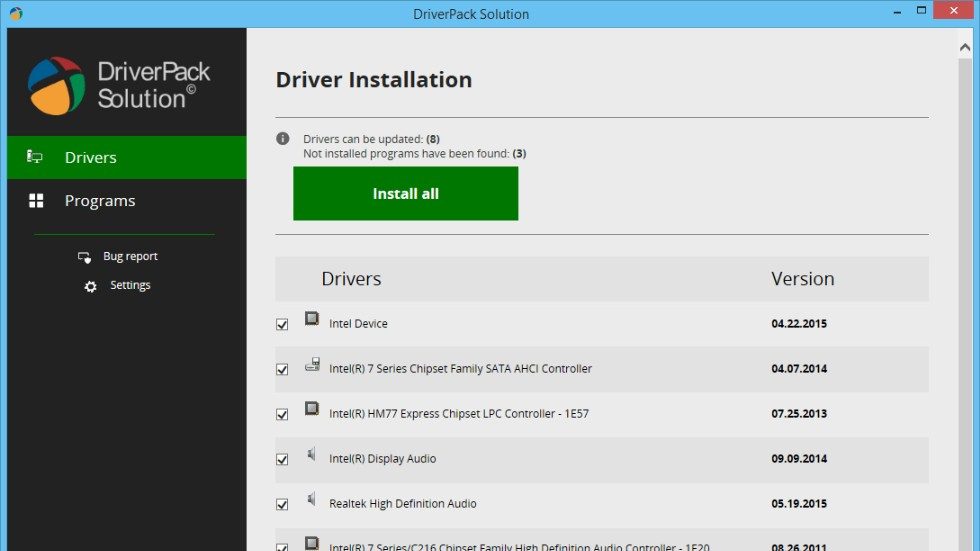Close the DriverPack Solution window
The width and height of the screenshot is (980, 551).
coord(954,11)
